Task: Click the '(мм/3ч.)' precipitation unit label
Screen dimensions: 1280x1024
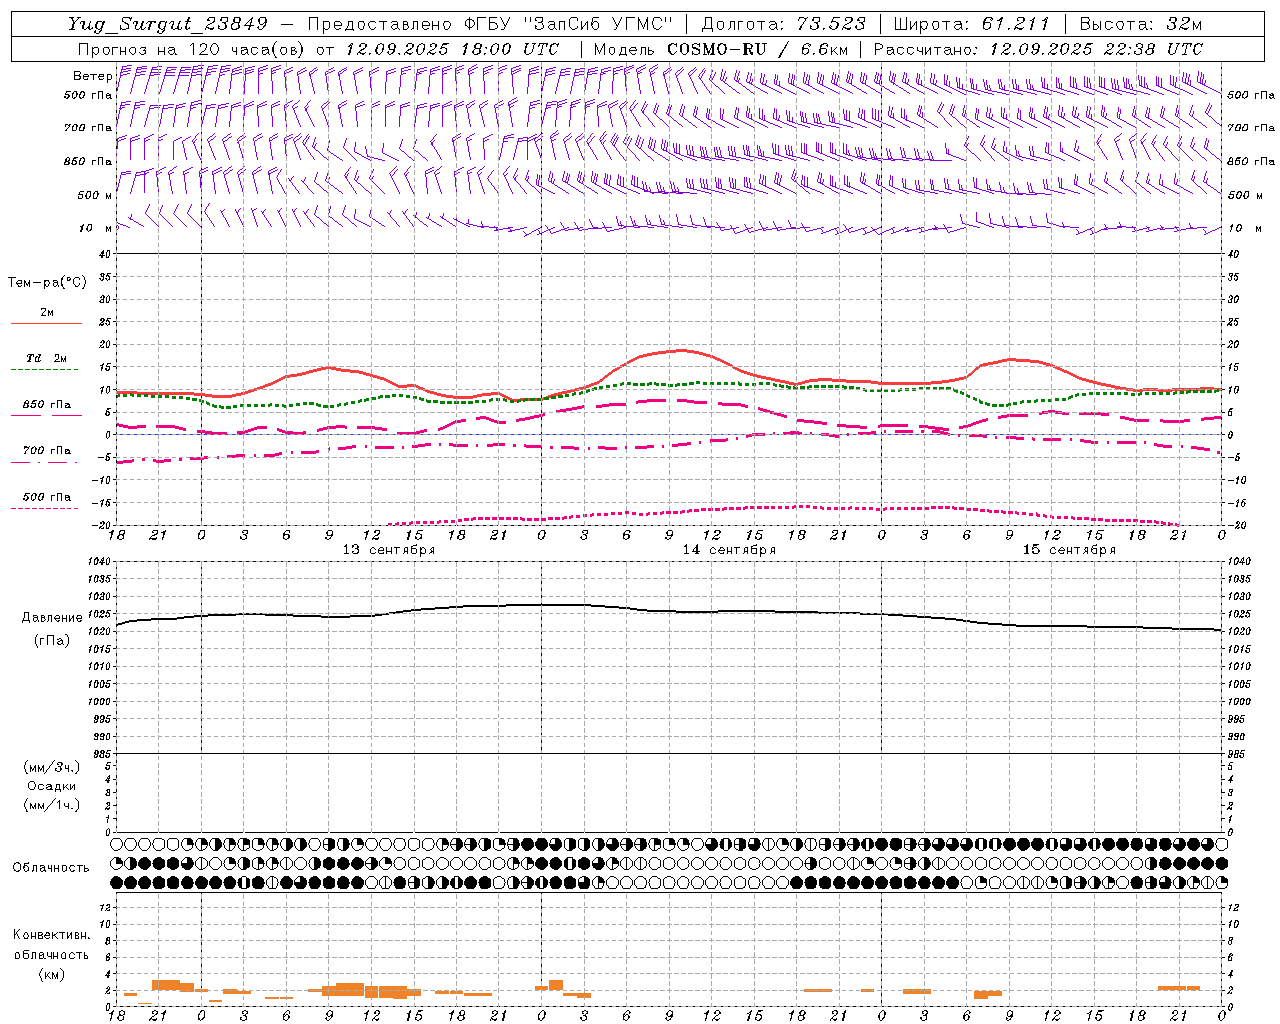Action: (52, 767)
